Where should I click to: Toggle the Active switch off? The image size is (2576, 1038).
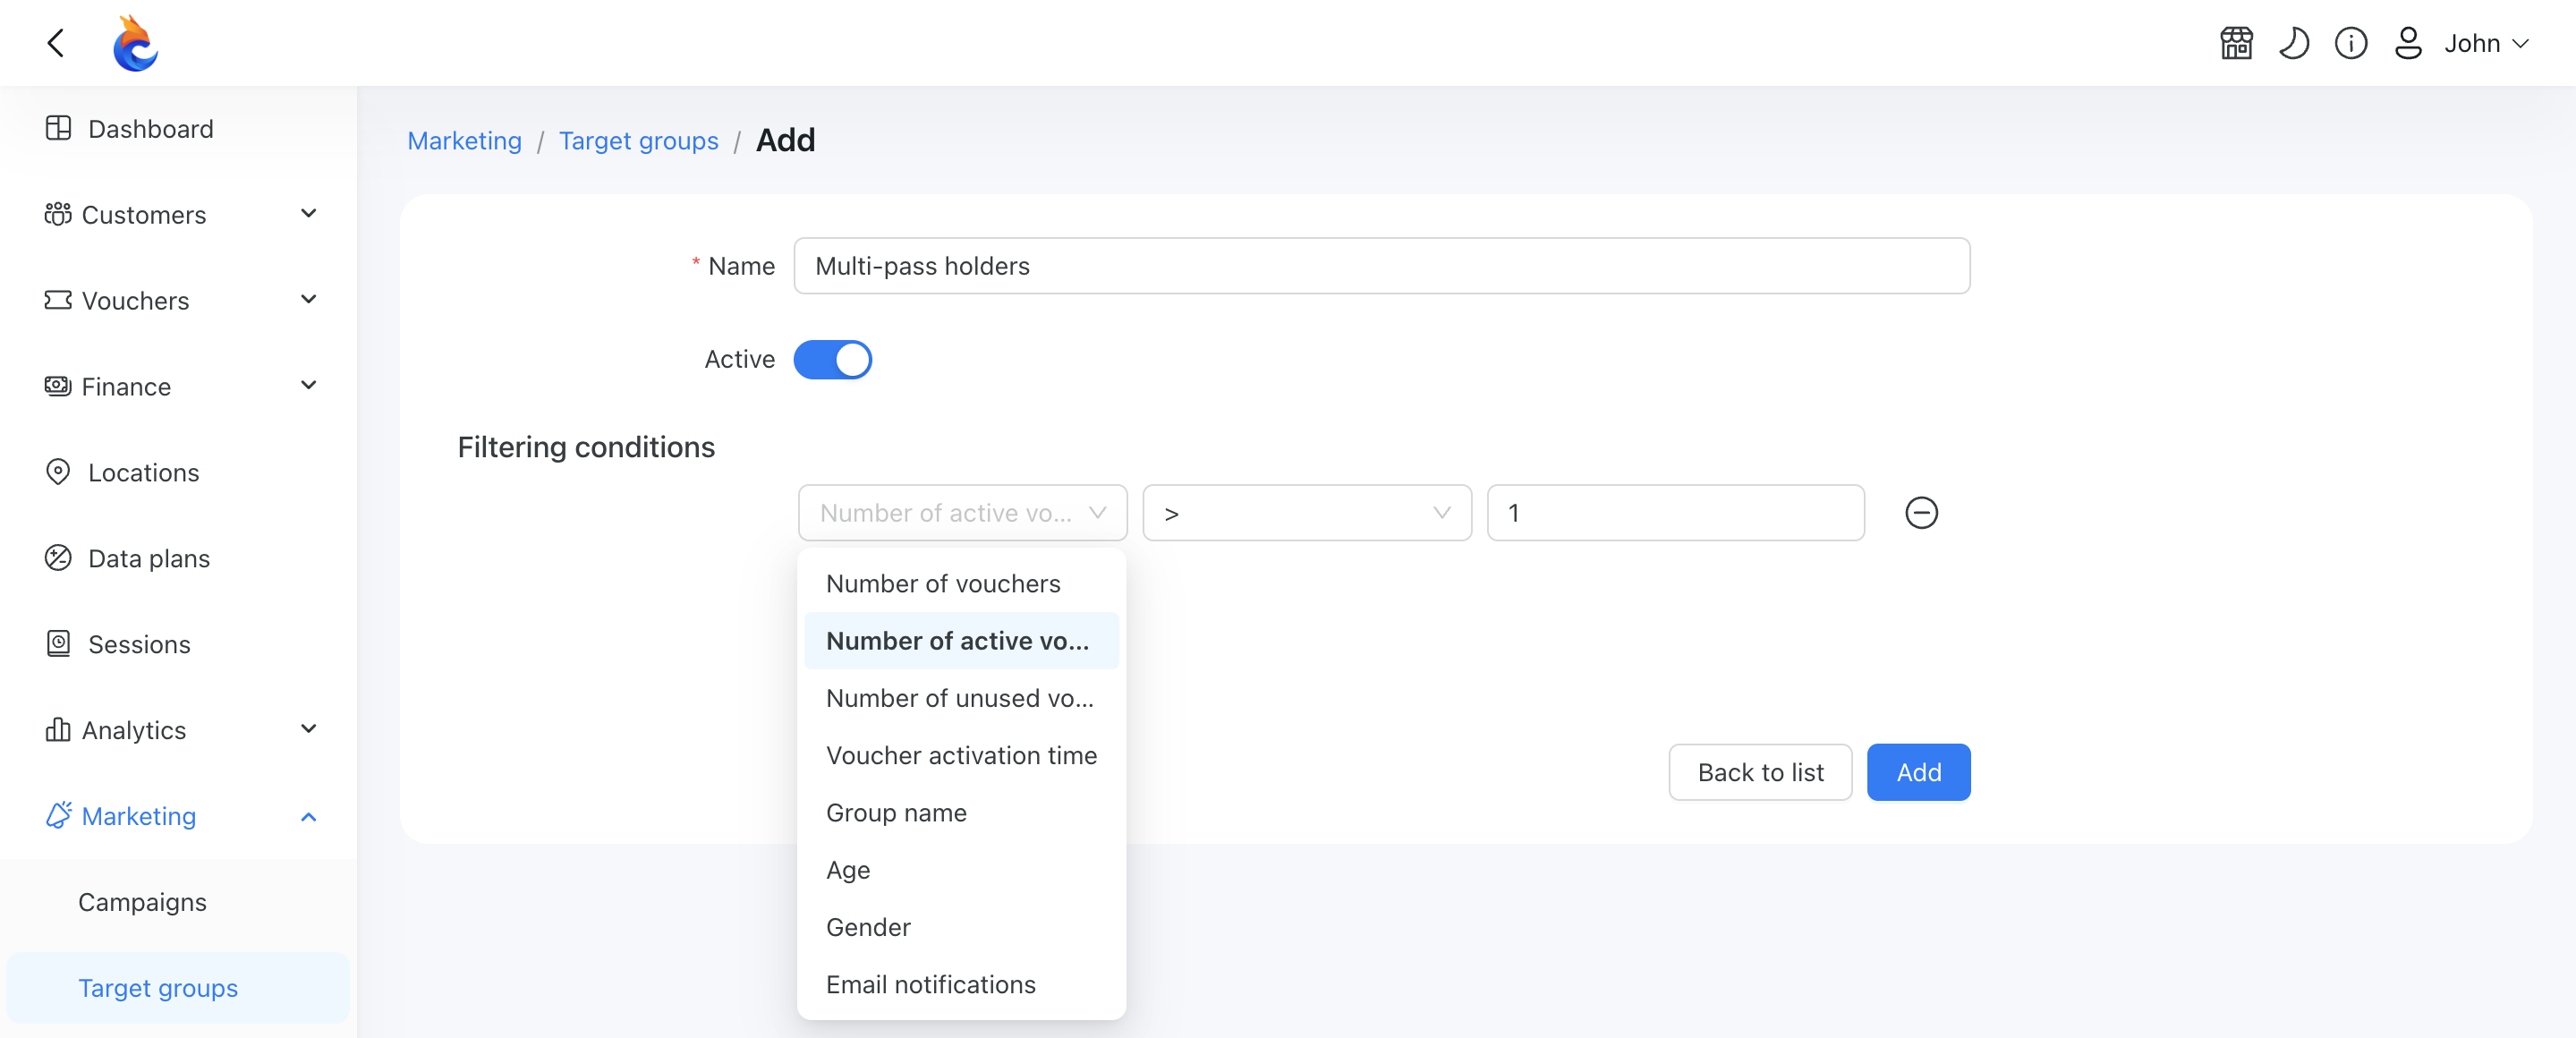(x=832, y=360)
